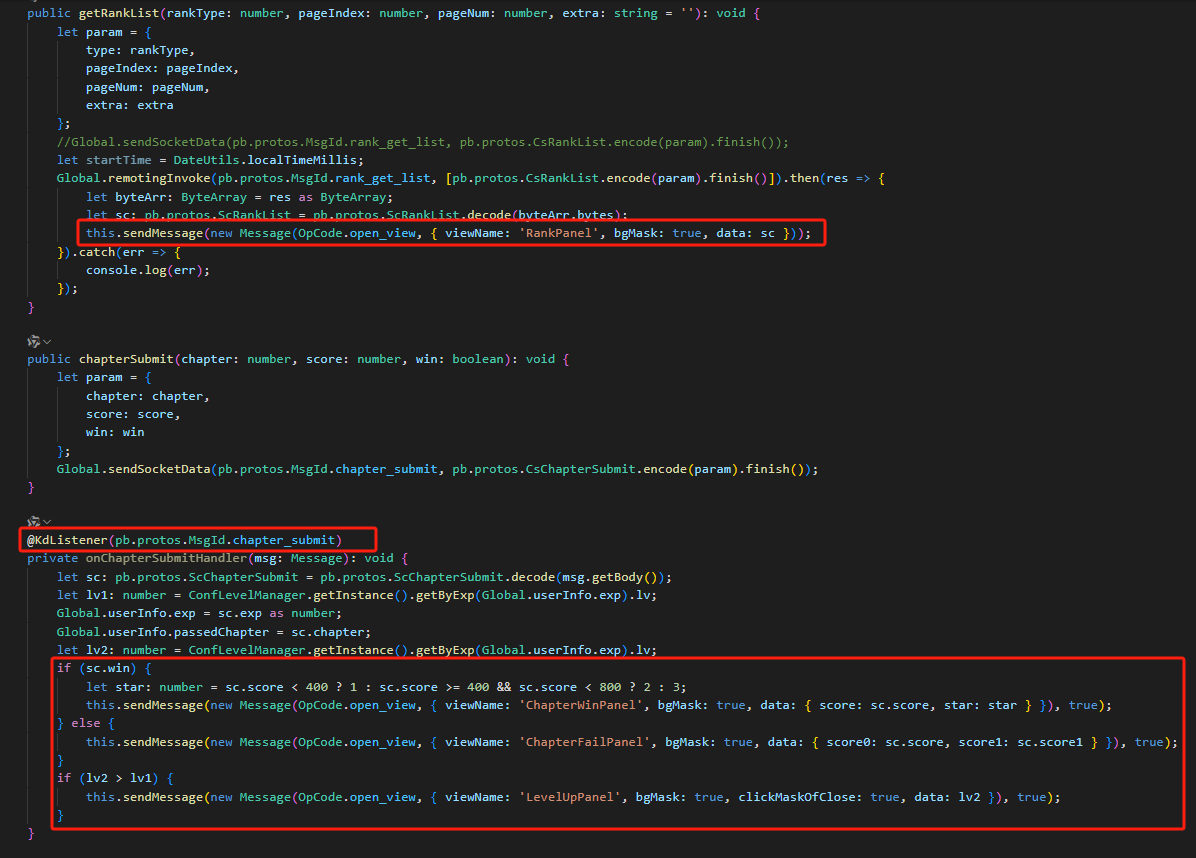Click the "star: number" declaration
Viewport: 1196px width, 858px height.
click(x=159, y=687)
